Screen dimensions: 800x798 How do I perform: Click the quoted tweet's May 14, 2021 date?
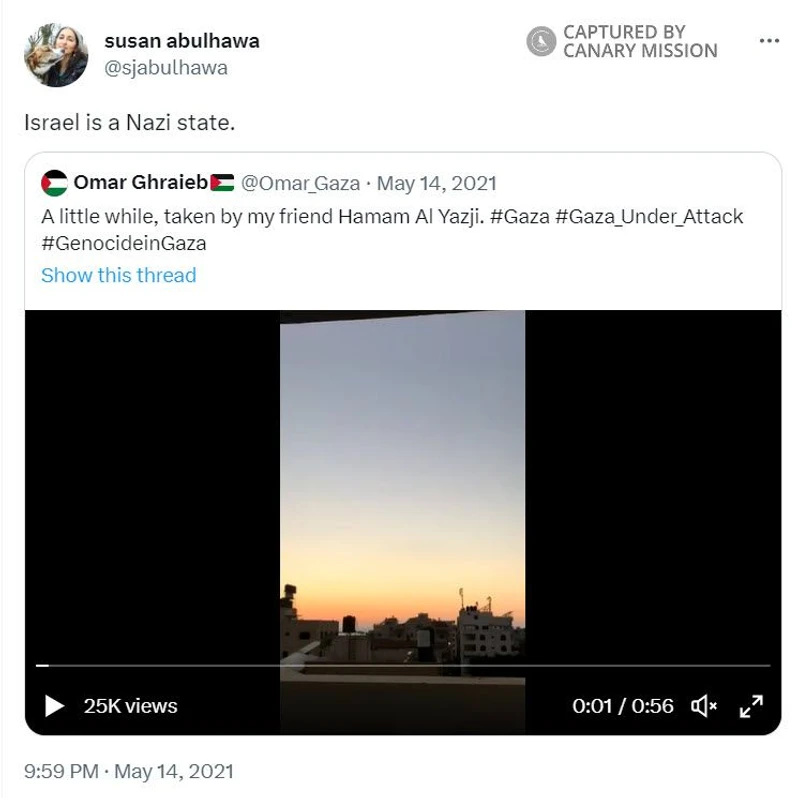[437, 184]
